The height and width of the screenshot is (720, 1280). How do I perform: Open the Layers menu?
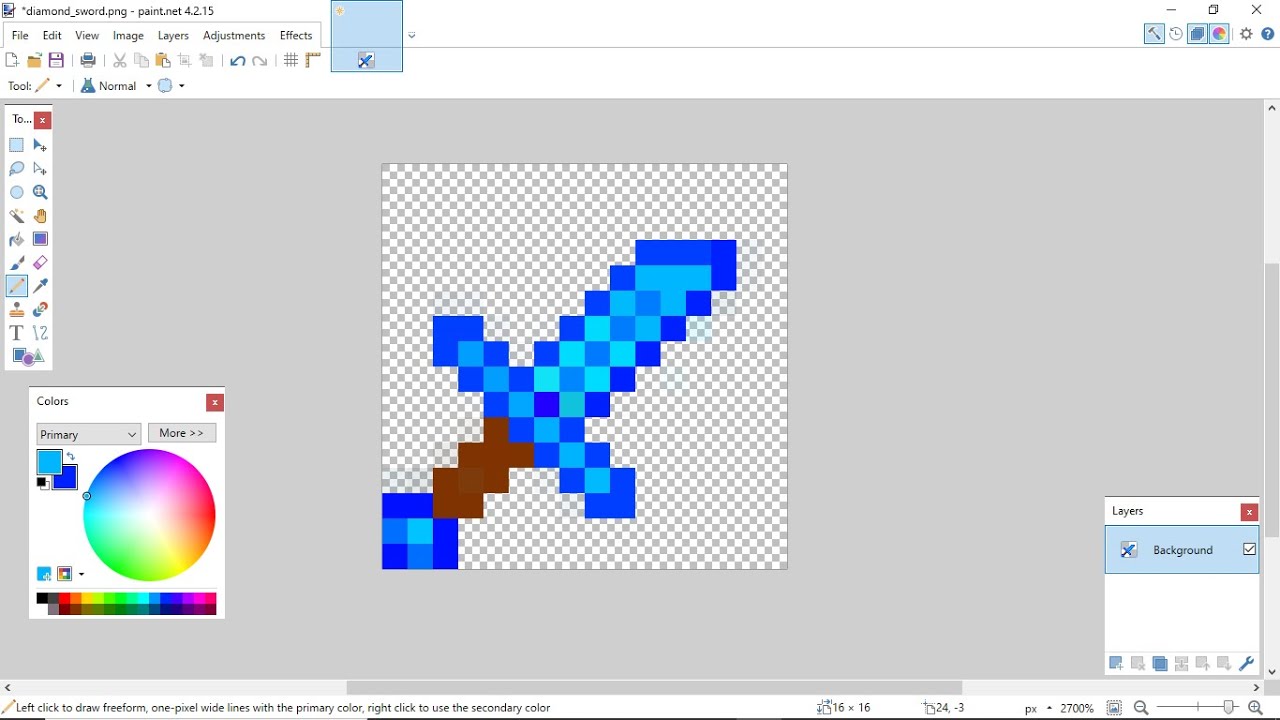click(x=174, y=36)
